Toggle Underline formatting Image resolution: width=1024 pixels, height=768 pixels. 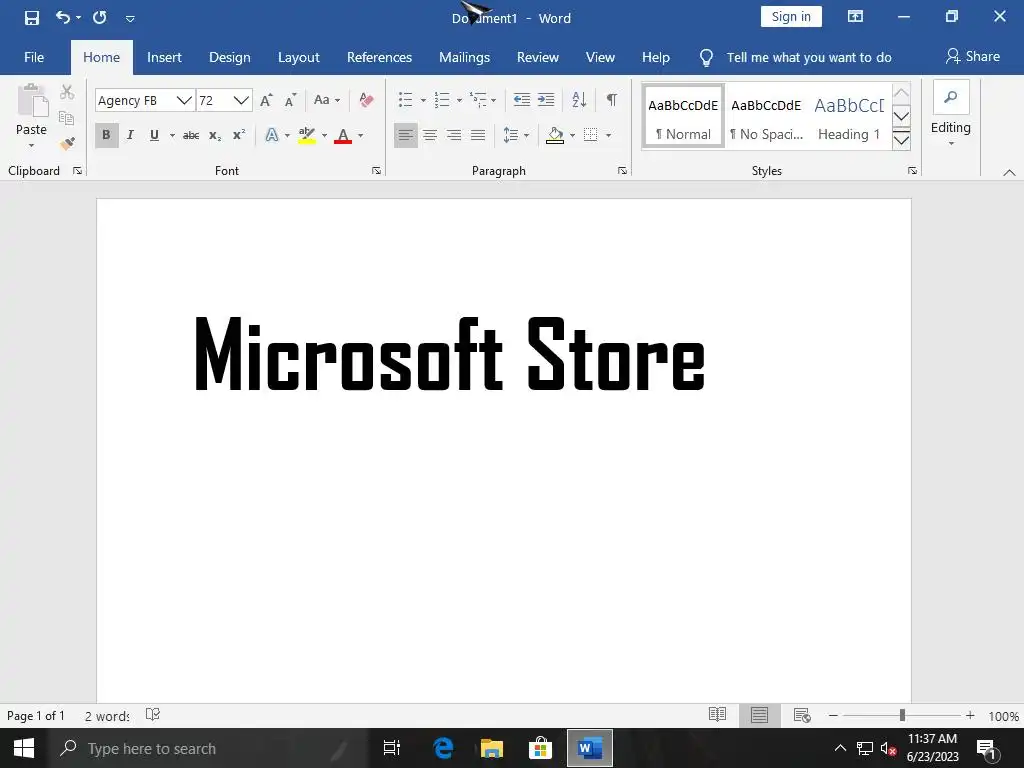(x=154, y=135)
